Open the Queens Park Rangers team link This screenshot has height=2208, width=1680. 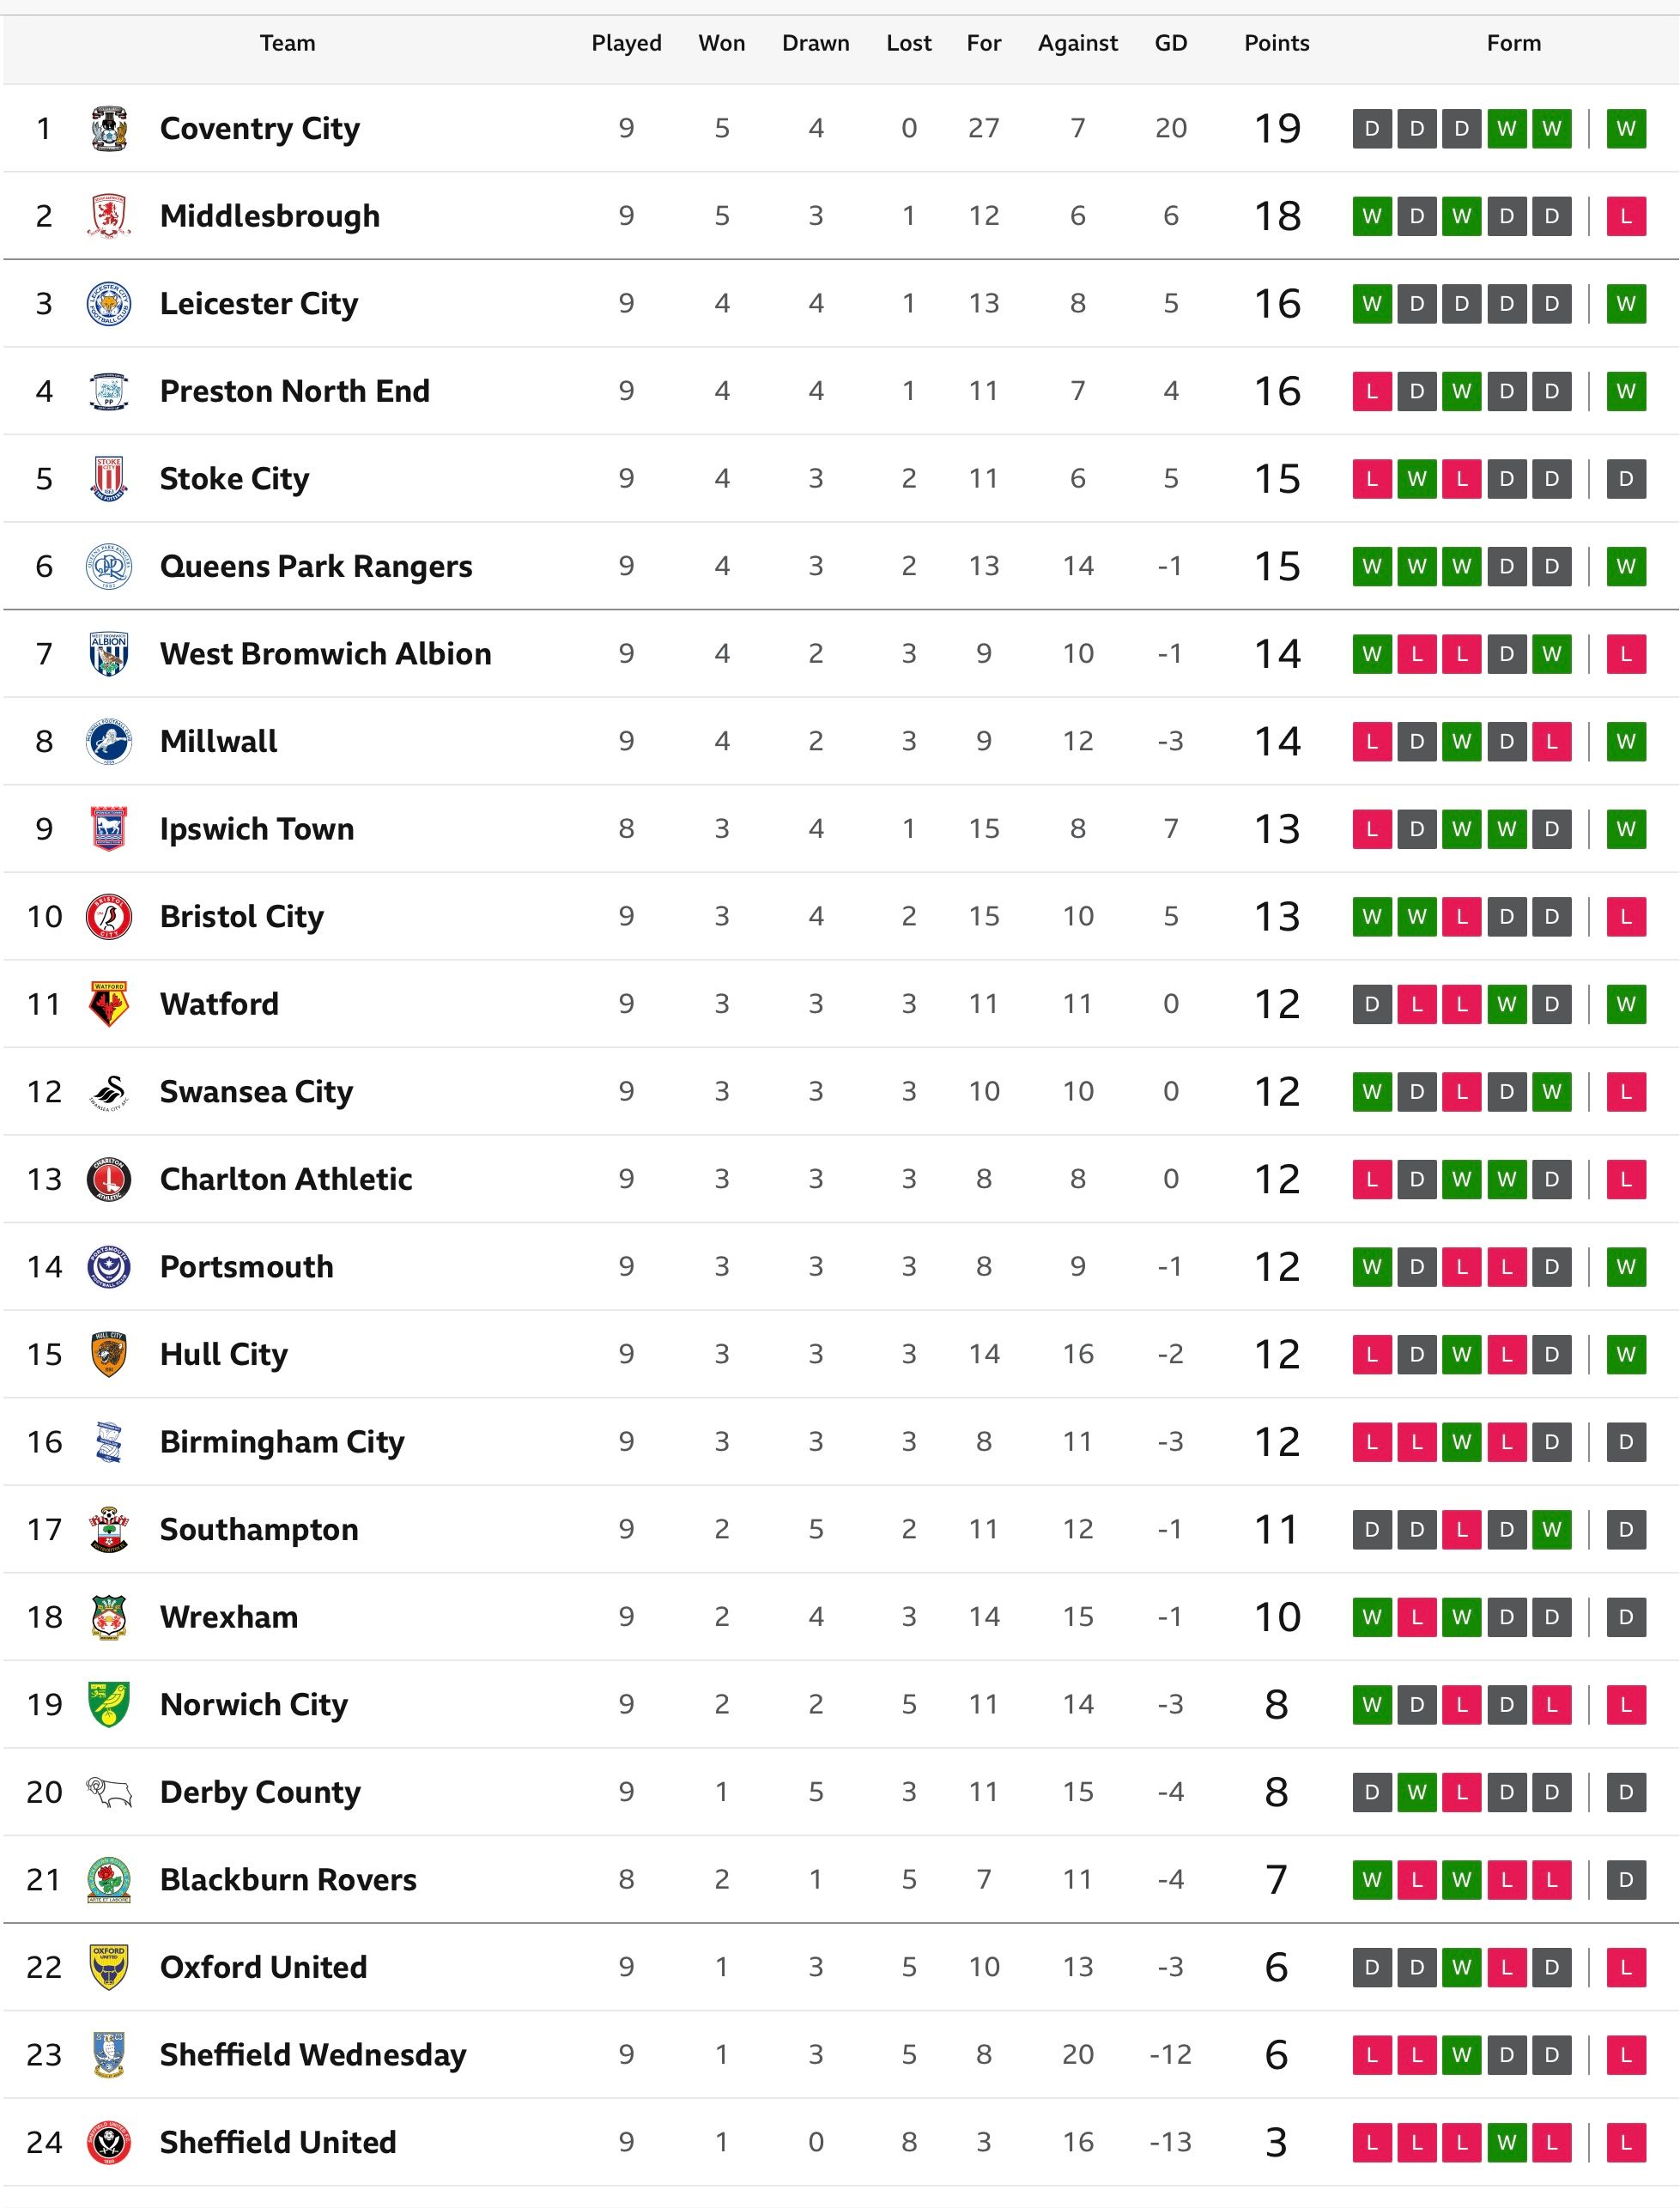[316, 566]
